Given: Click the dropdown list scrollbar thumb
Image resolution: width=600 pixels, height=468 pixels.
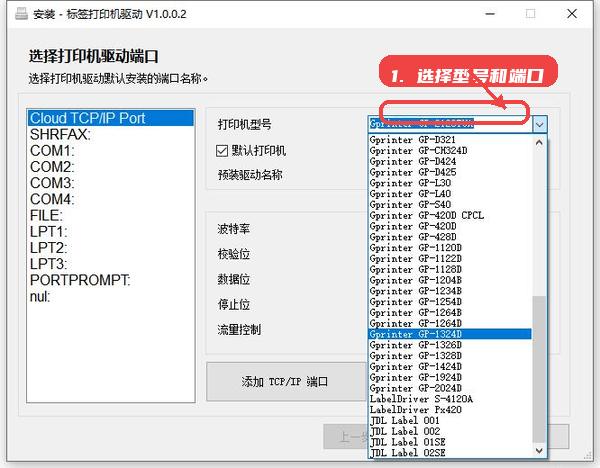Looking at the screenshot, I should [x=539, y=369].
